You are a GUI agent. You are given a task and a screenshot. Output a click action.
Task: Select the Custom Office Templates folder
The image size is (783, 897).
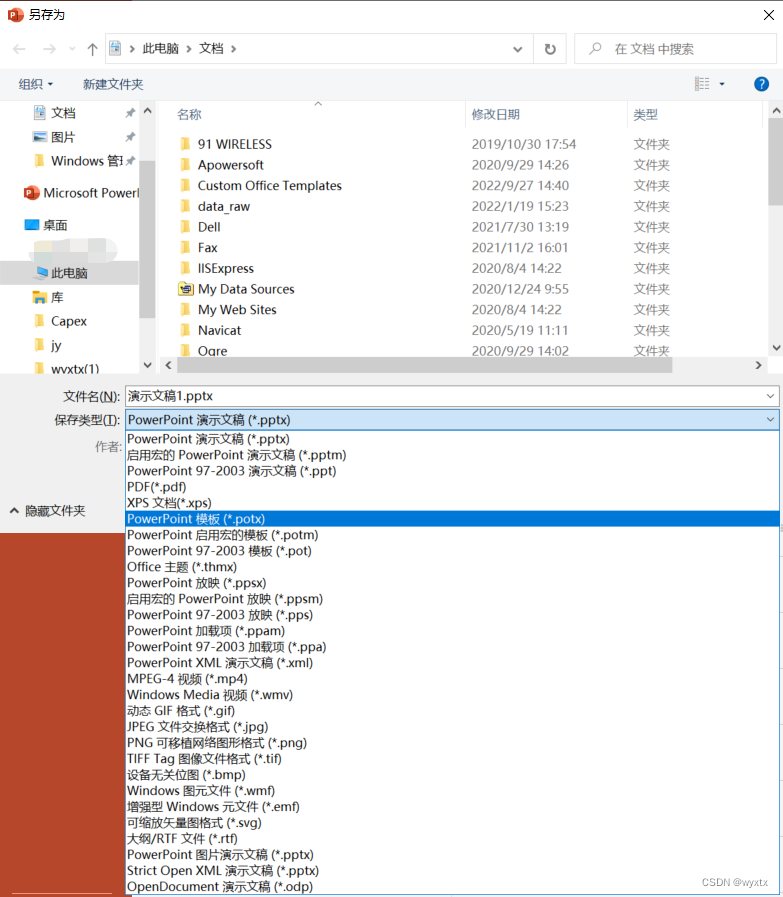(x=269, y=185)
